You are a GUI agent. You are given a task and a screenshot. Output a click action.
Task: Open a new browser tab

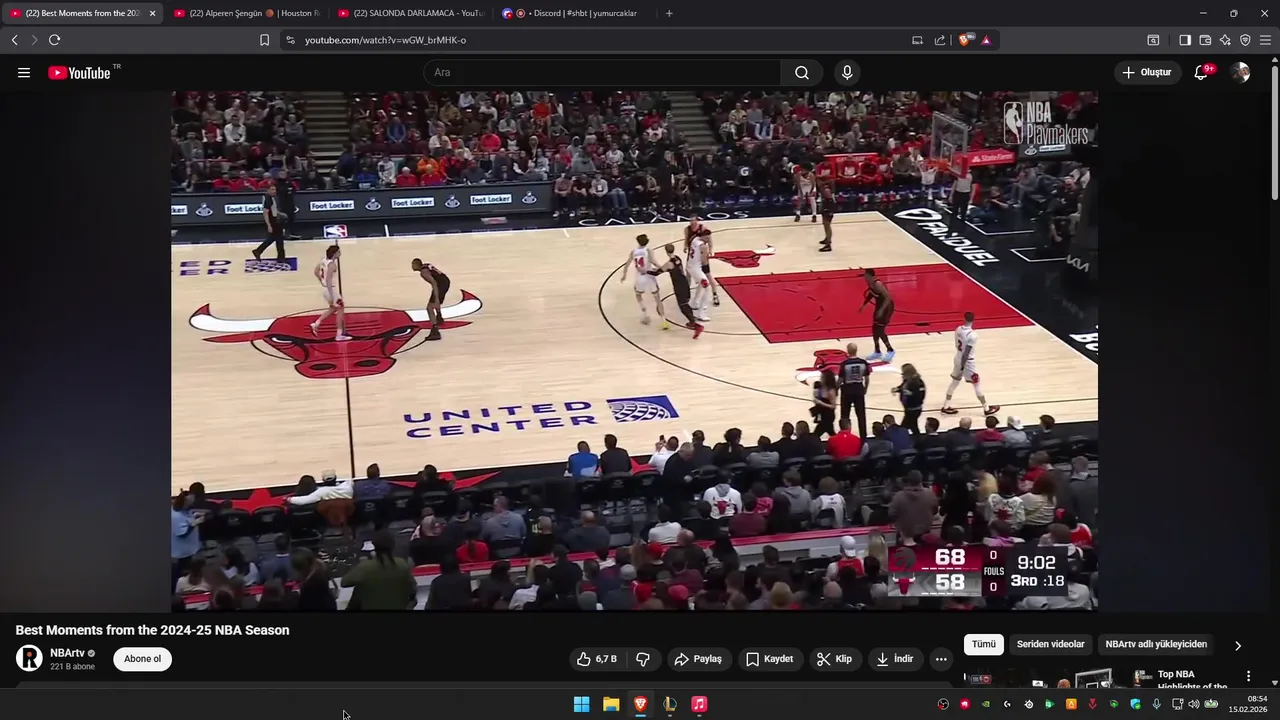pos(669,13)
